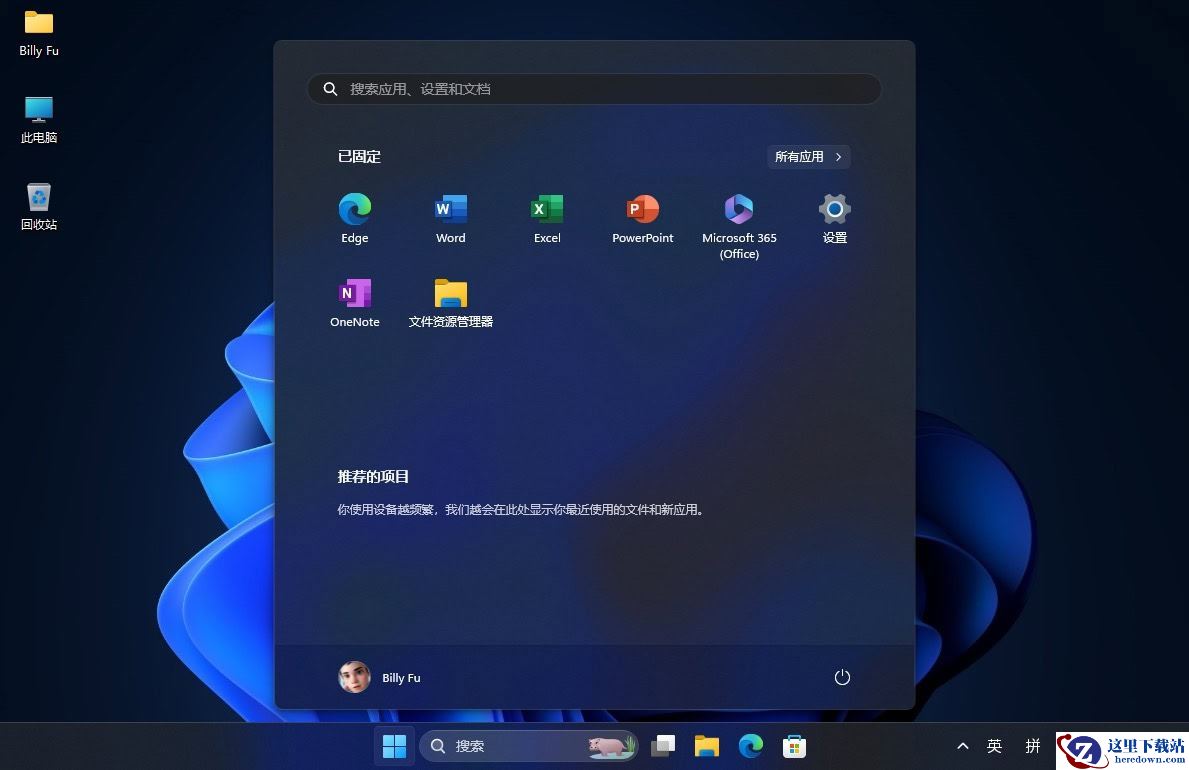Show hidden system tray icons
This screenshot has width=1189, height=770.
coord(962,746)
